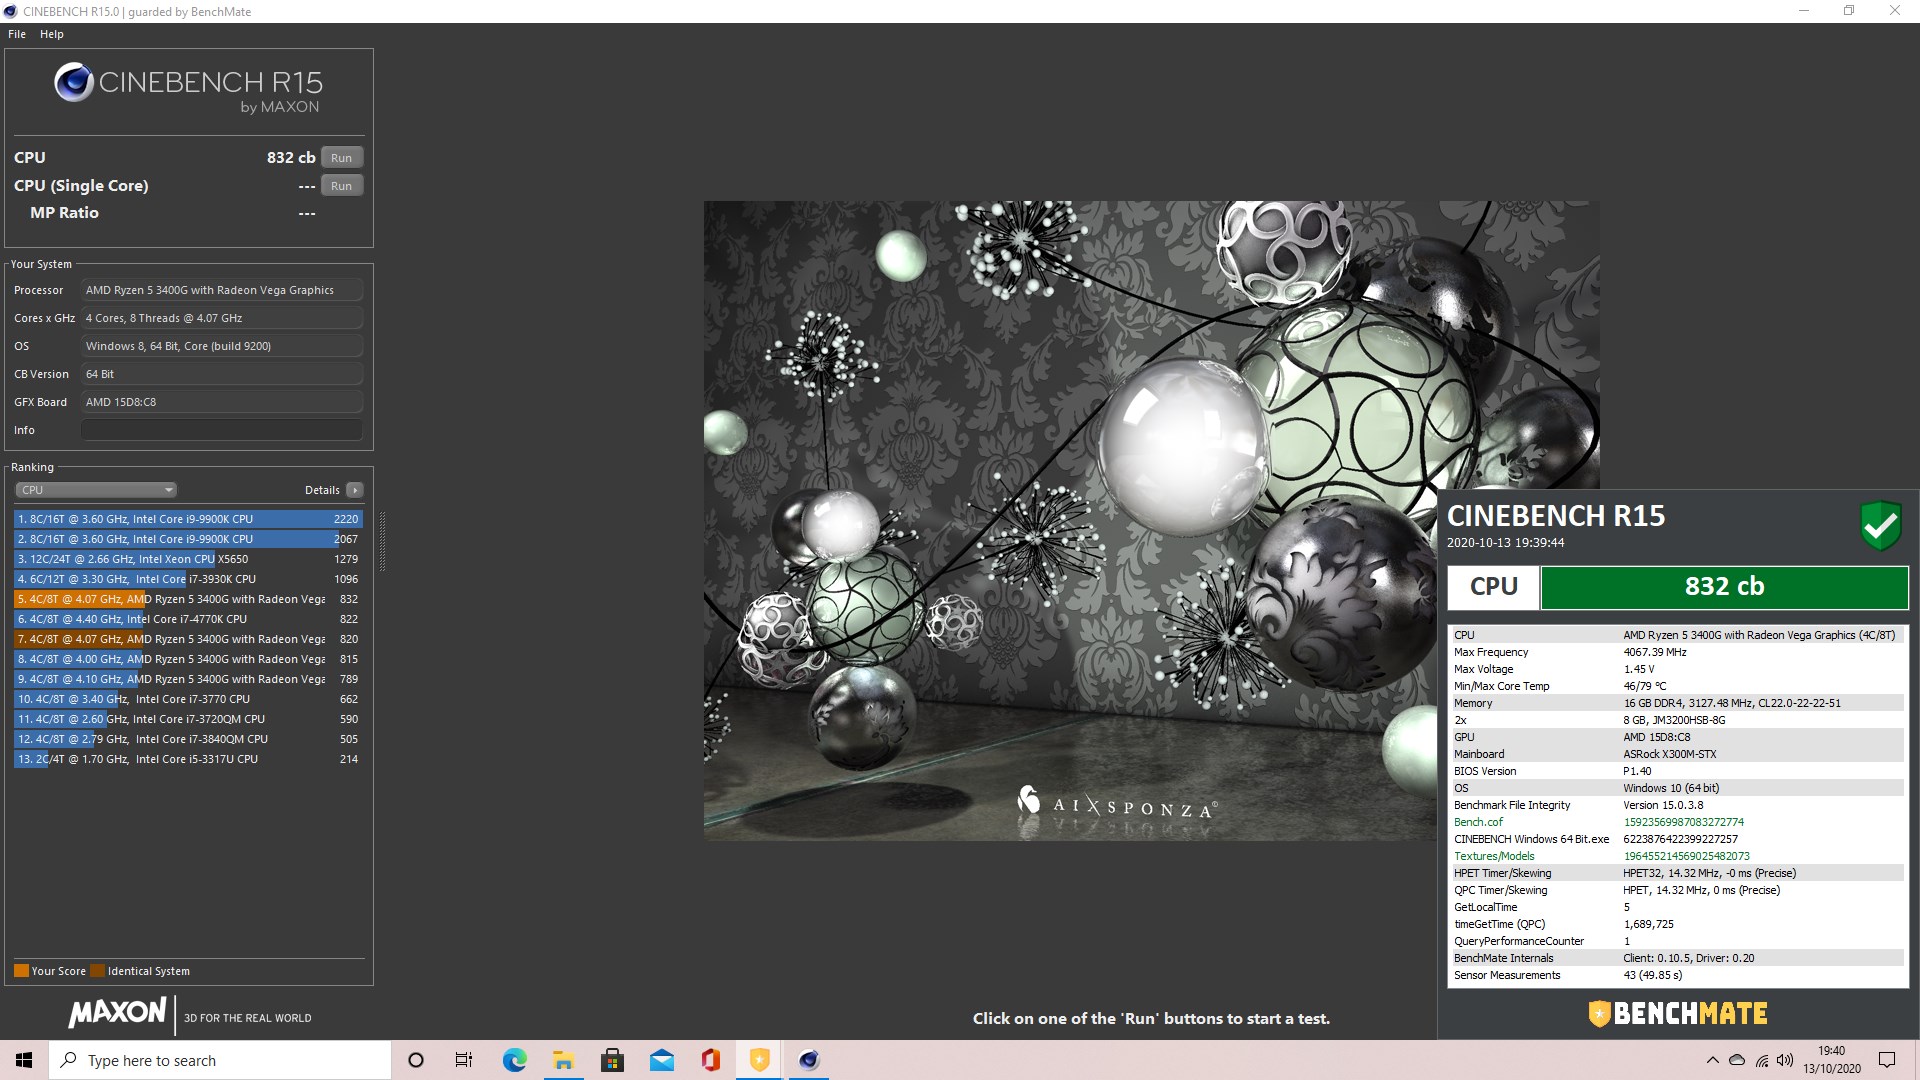
Task: Launch Microsoft Edge from taskbar
Action: pyautogui.click(x=514, y=1060)
